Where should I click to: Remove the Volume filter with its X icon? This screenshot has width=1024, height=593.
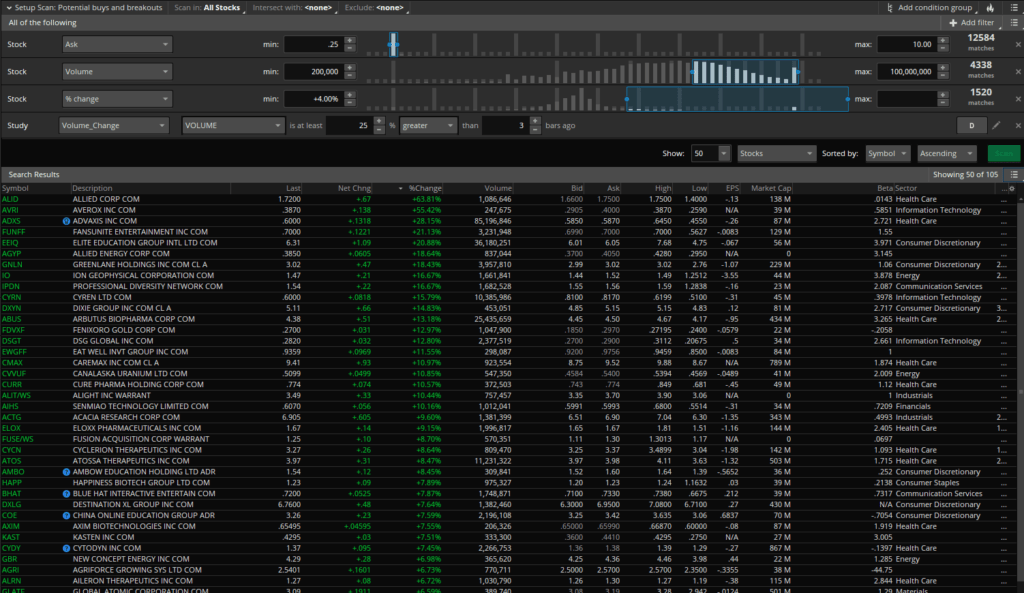1017,72
